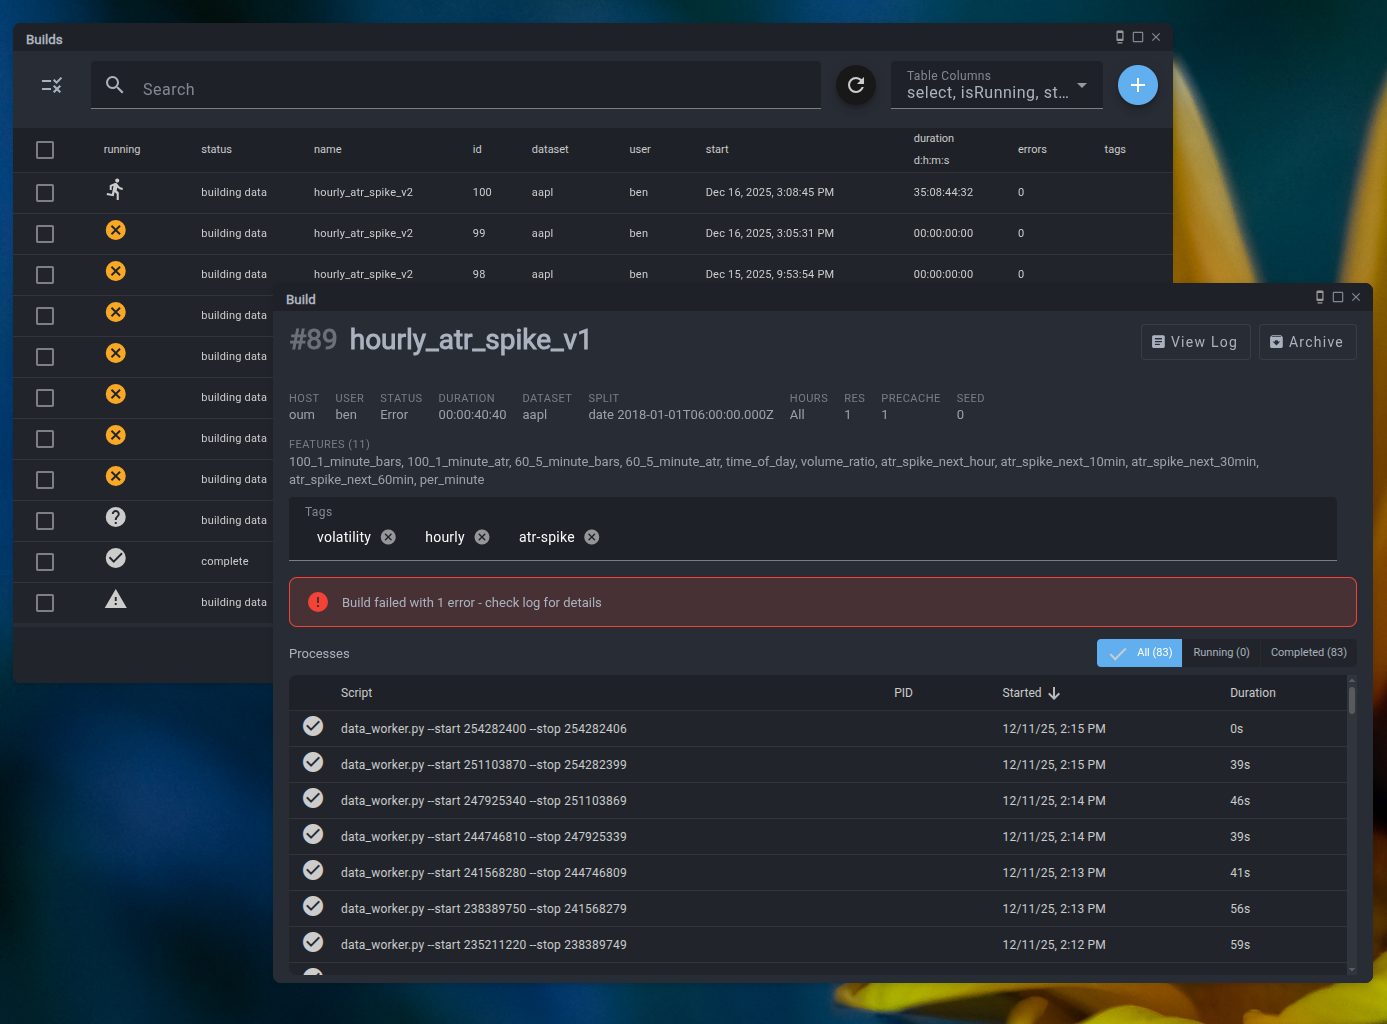Open the View Log button
This screenshot has height=1024, width=1387.
coord(1195,342)
